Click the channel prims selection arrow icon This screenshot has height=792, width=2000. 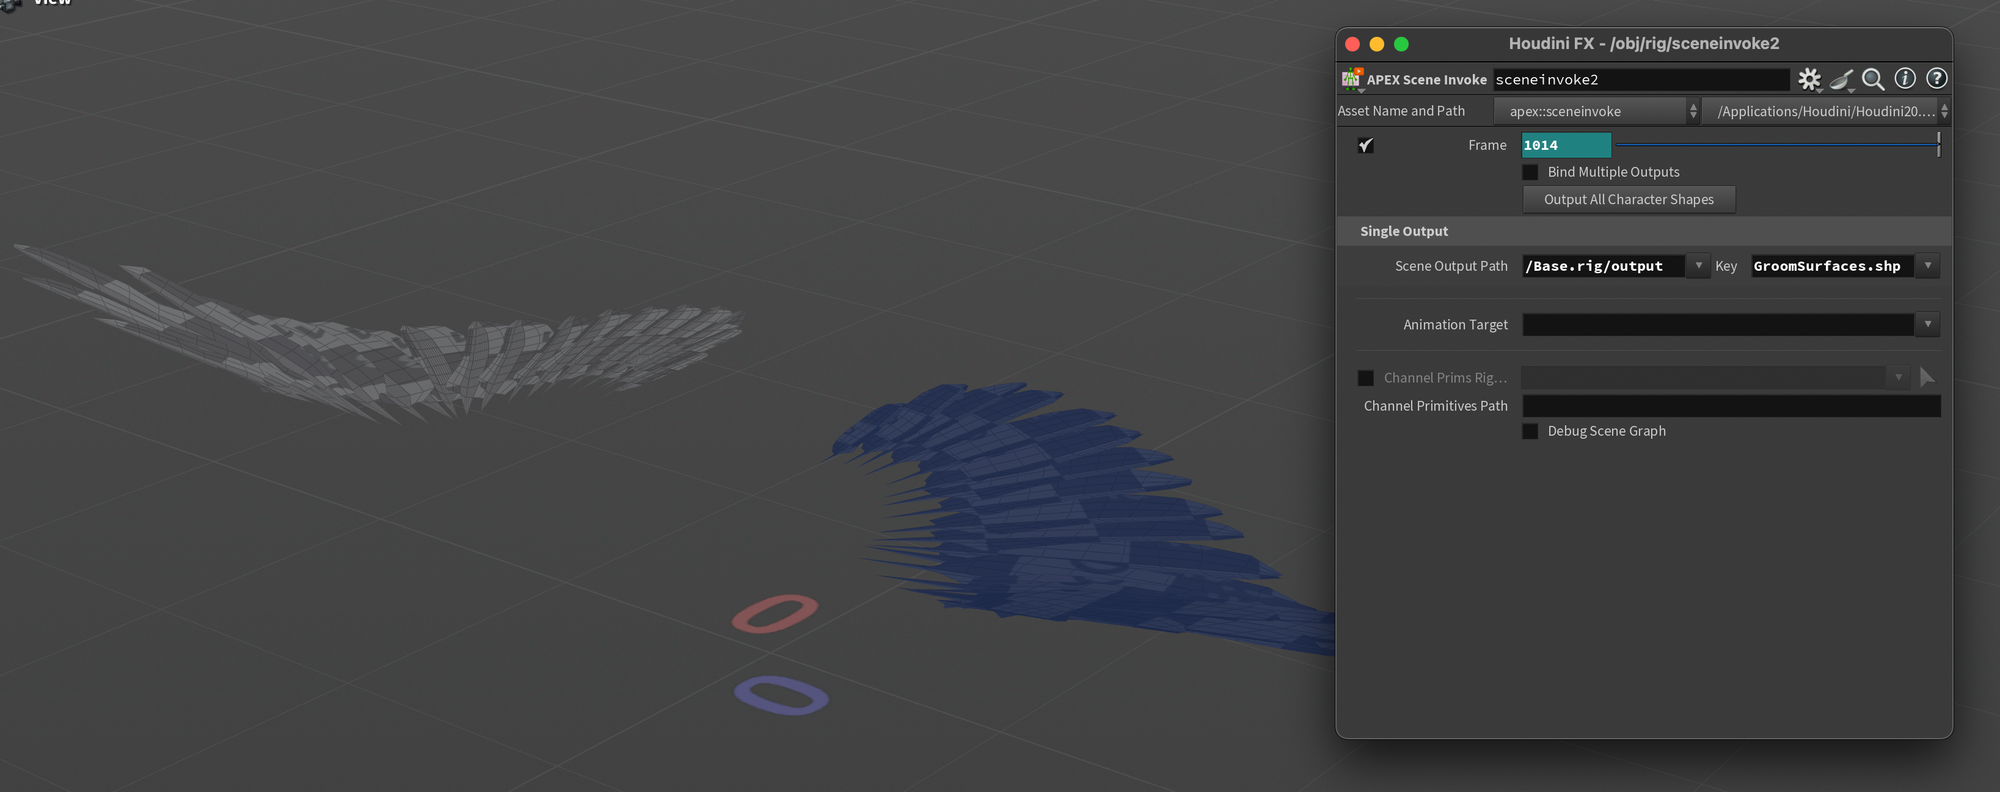tap(1927, 377)
